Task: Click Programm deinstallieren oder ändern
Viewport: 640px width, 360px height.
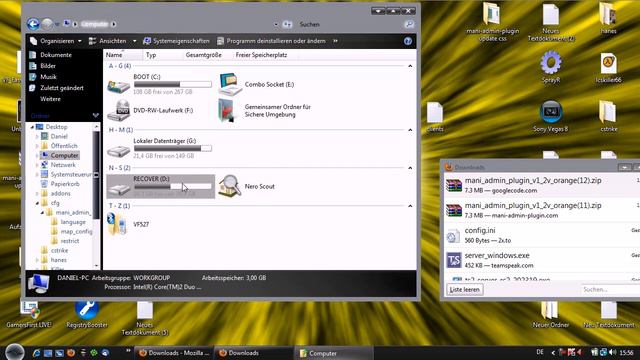Action: tap(271, 41)
